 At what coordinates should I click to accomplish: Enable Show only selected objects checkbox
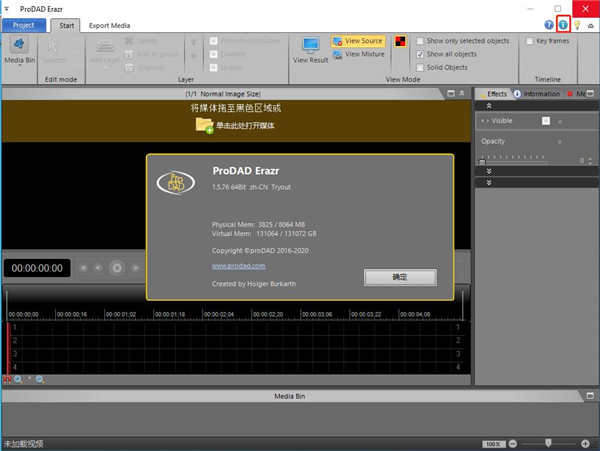pyautogui.click(x=419, y=41)
